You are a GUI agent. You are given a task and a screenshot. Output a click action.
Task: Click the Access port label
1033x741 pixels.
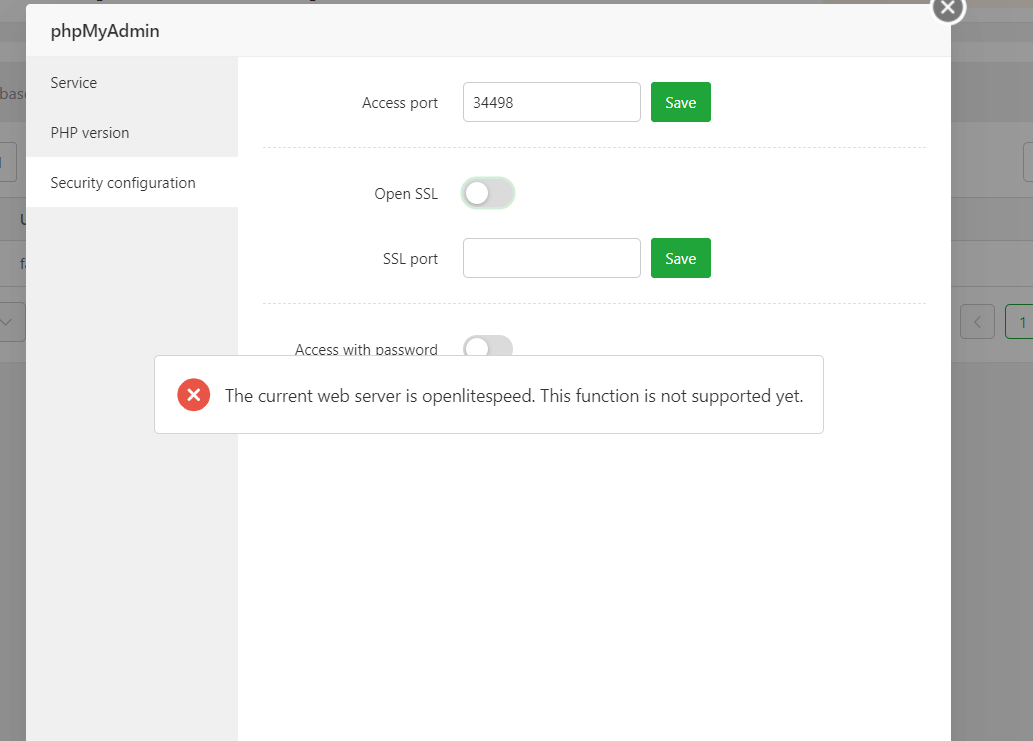coord(399,103)
